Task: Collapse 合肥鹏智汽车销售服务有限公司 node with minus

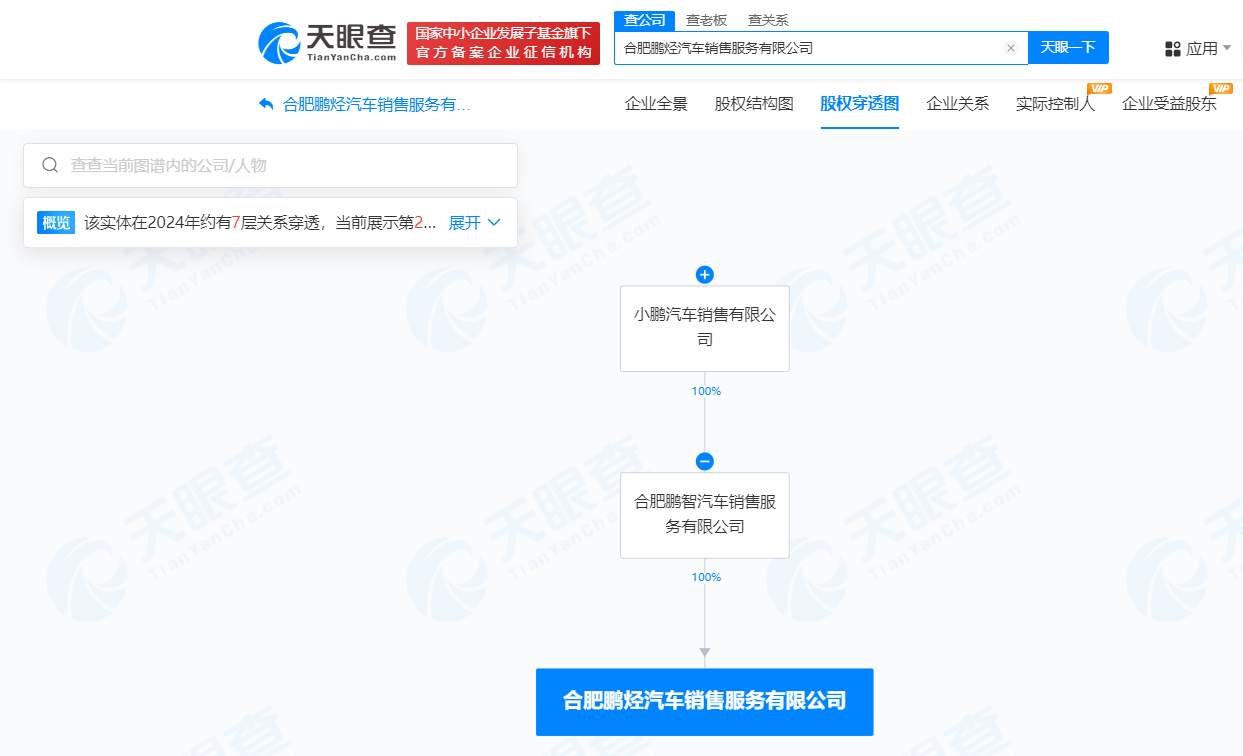Action: coord(705,462)
